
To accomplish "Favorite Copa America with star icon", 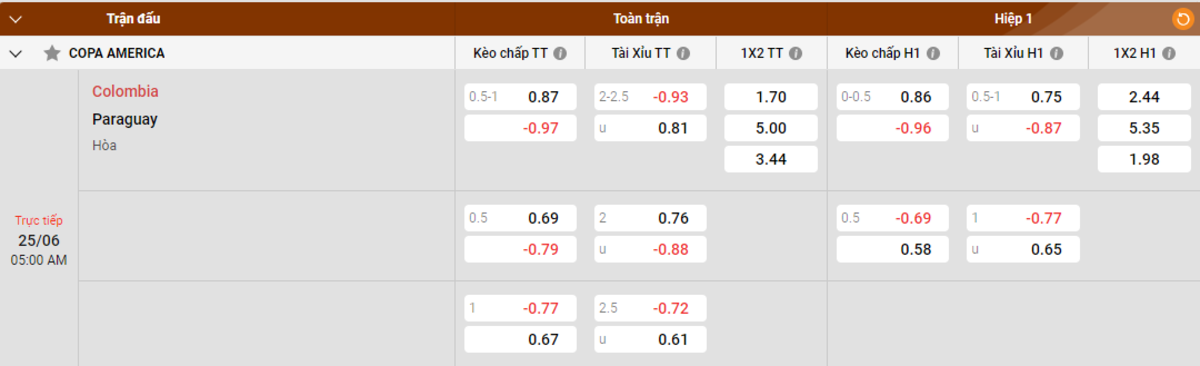I will [52, 53].
